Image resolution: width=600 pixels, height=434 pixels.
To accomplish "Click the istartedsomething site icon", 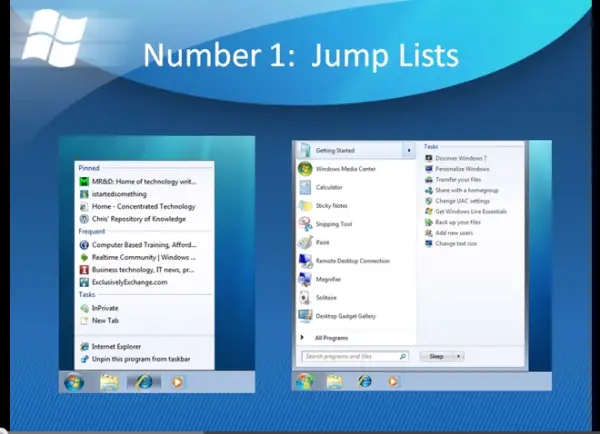I will [x=84, y=194].
